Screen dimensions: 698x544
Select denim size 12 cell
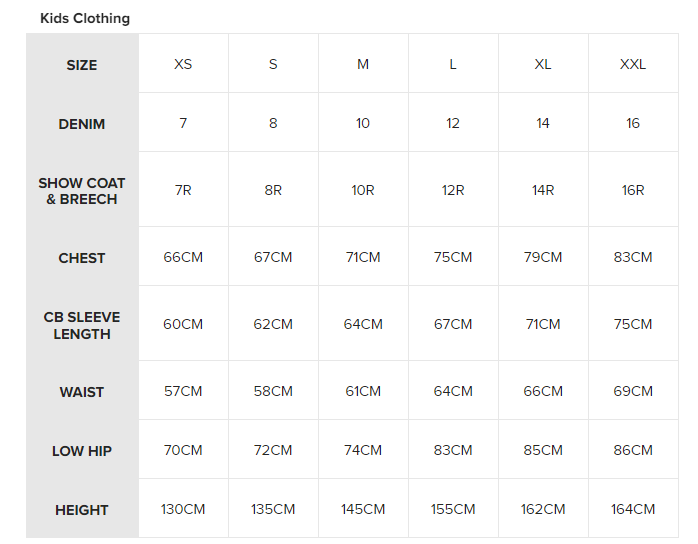(453, 123)
